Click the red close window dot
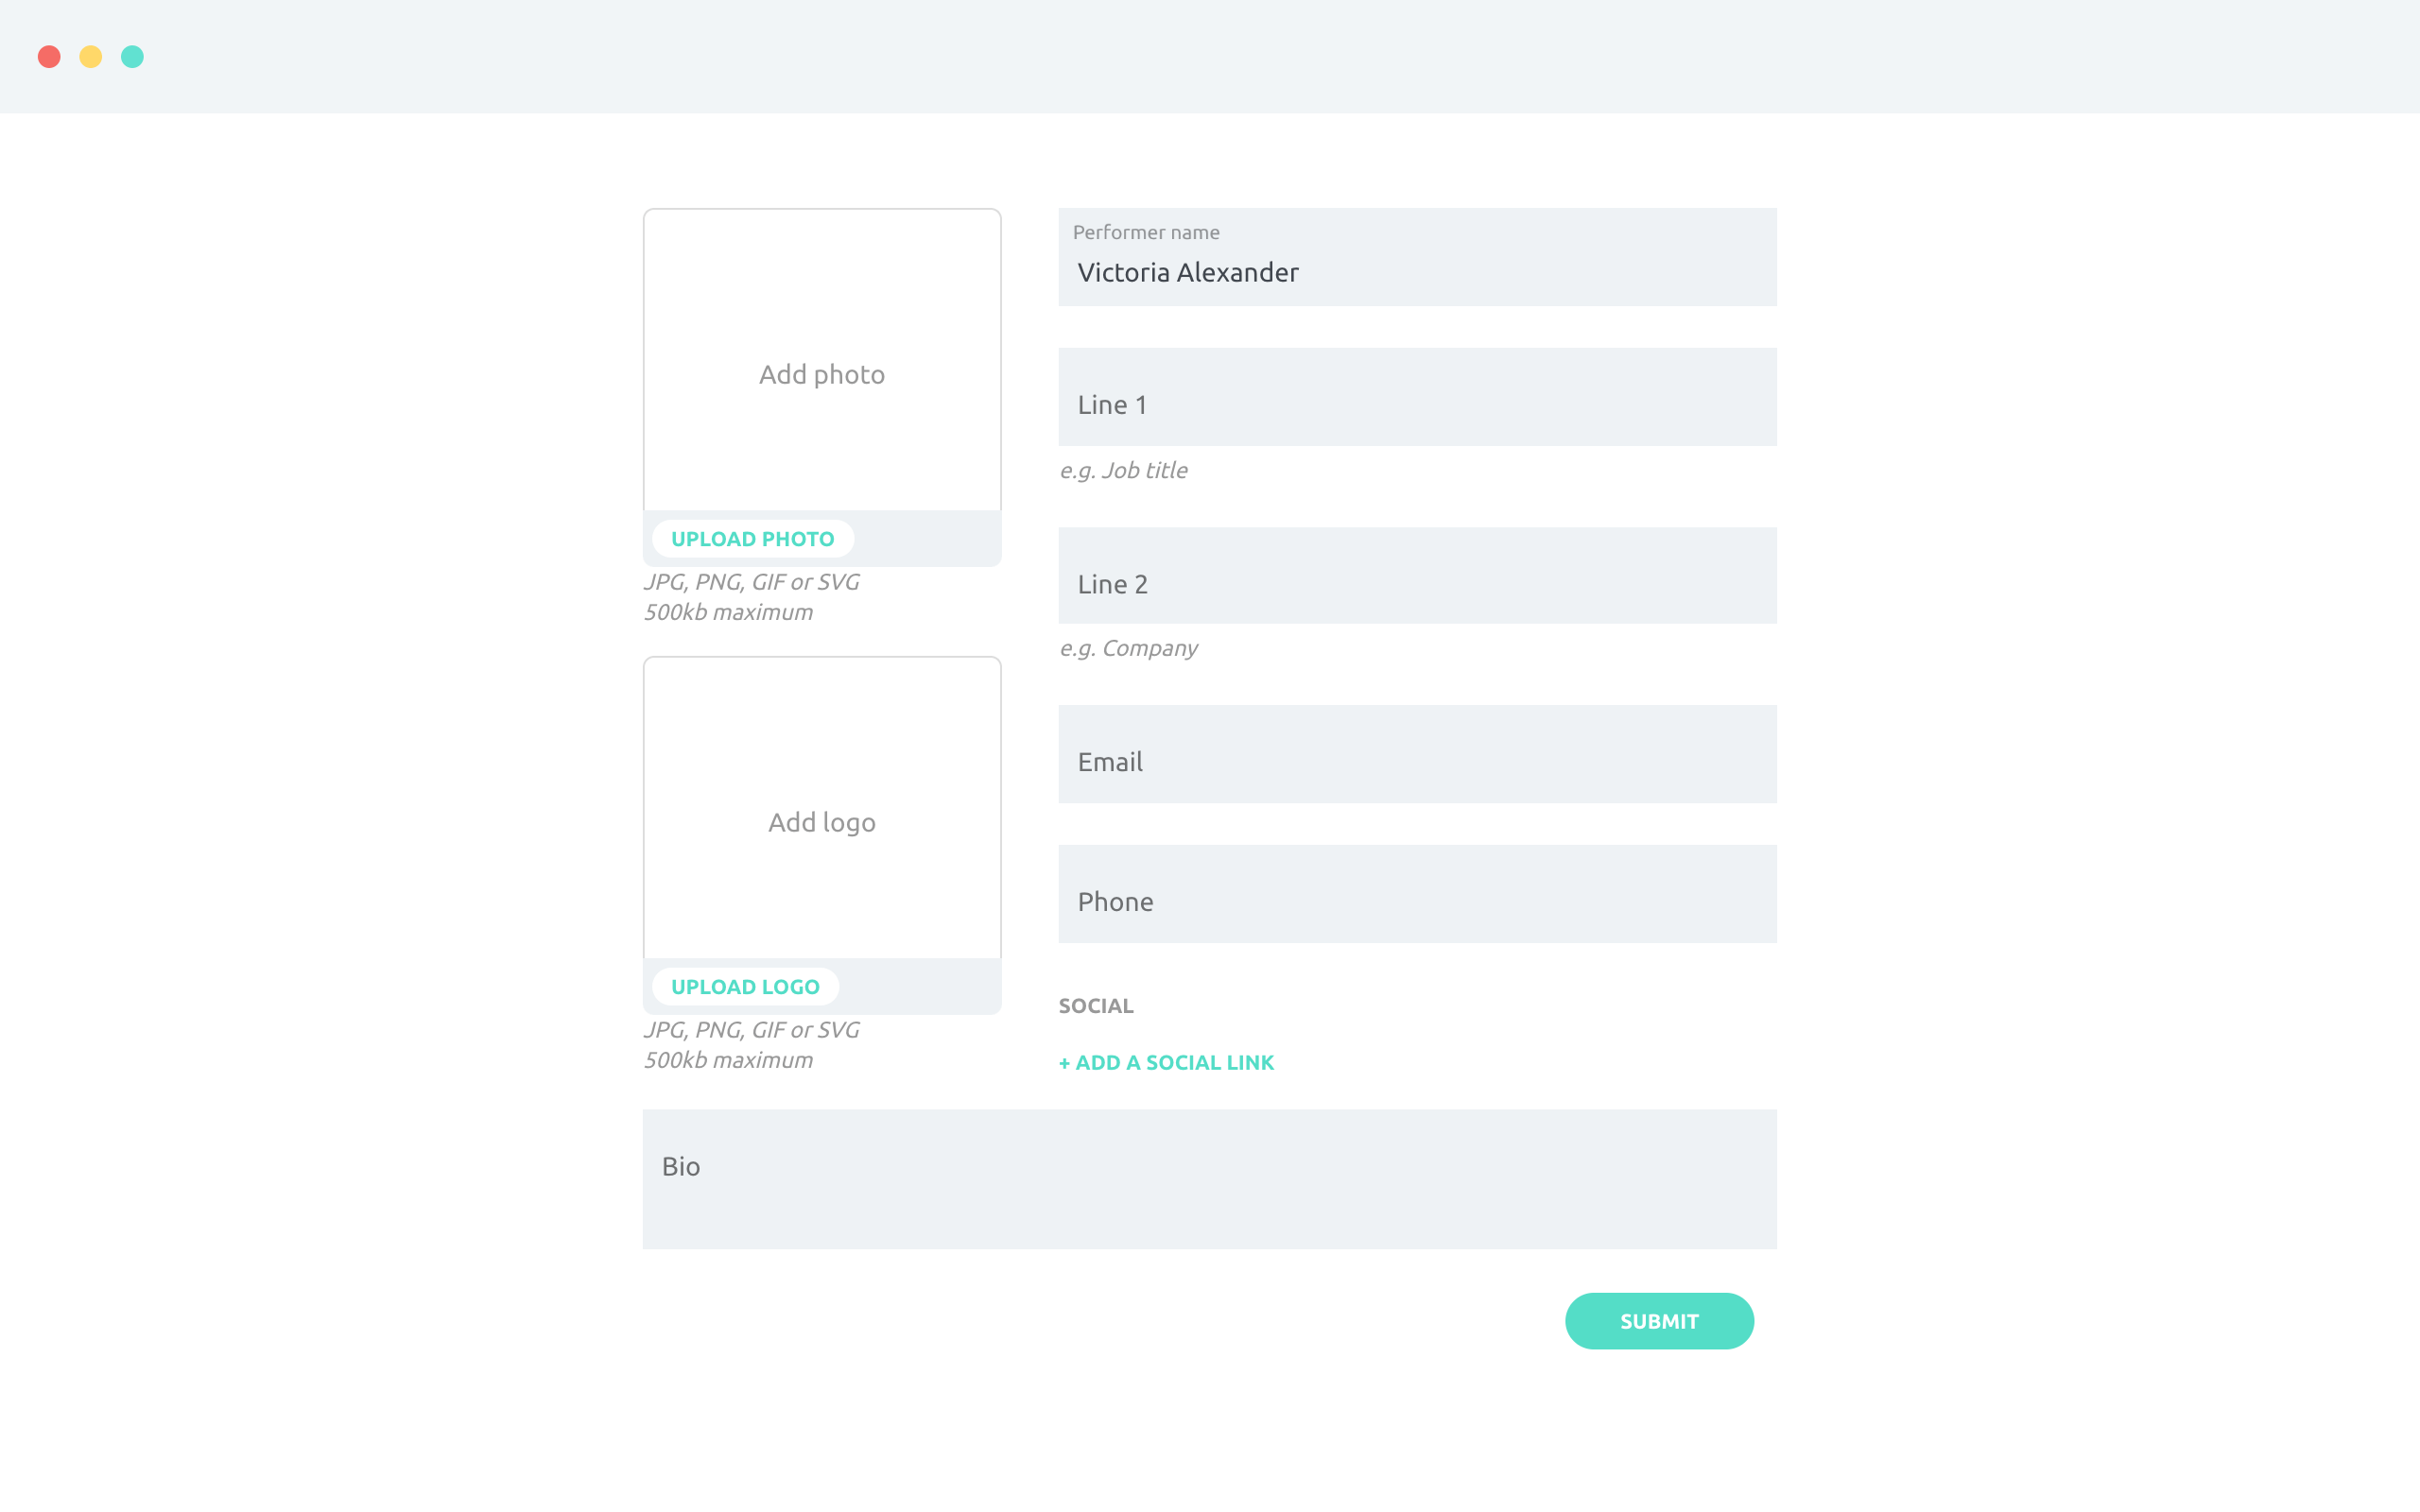The width and height of the screenshot is (2420, 1512). click(x=49, y=57)
